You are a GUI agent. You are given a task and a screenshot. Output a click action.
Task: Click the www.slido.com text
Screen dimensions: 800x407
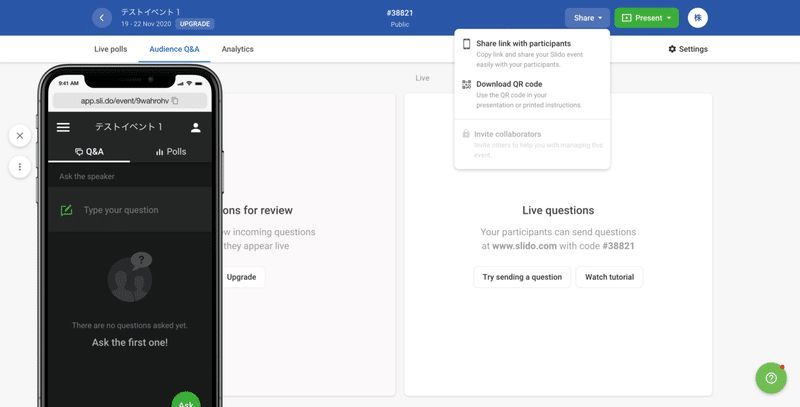point(524,246)
